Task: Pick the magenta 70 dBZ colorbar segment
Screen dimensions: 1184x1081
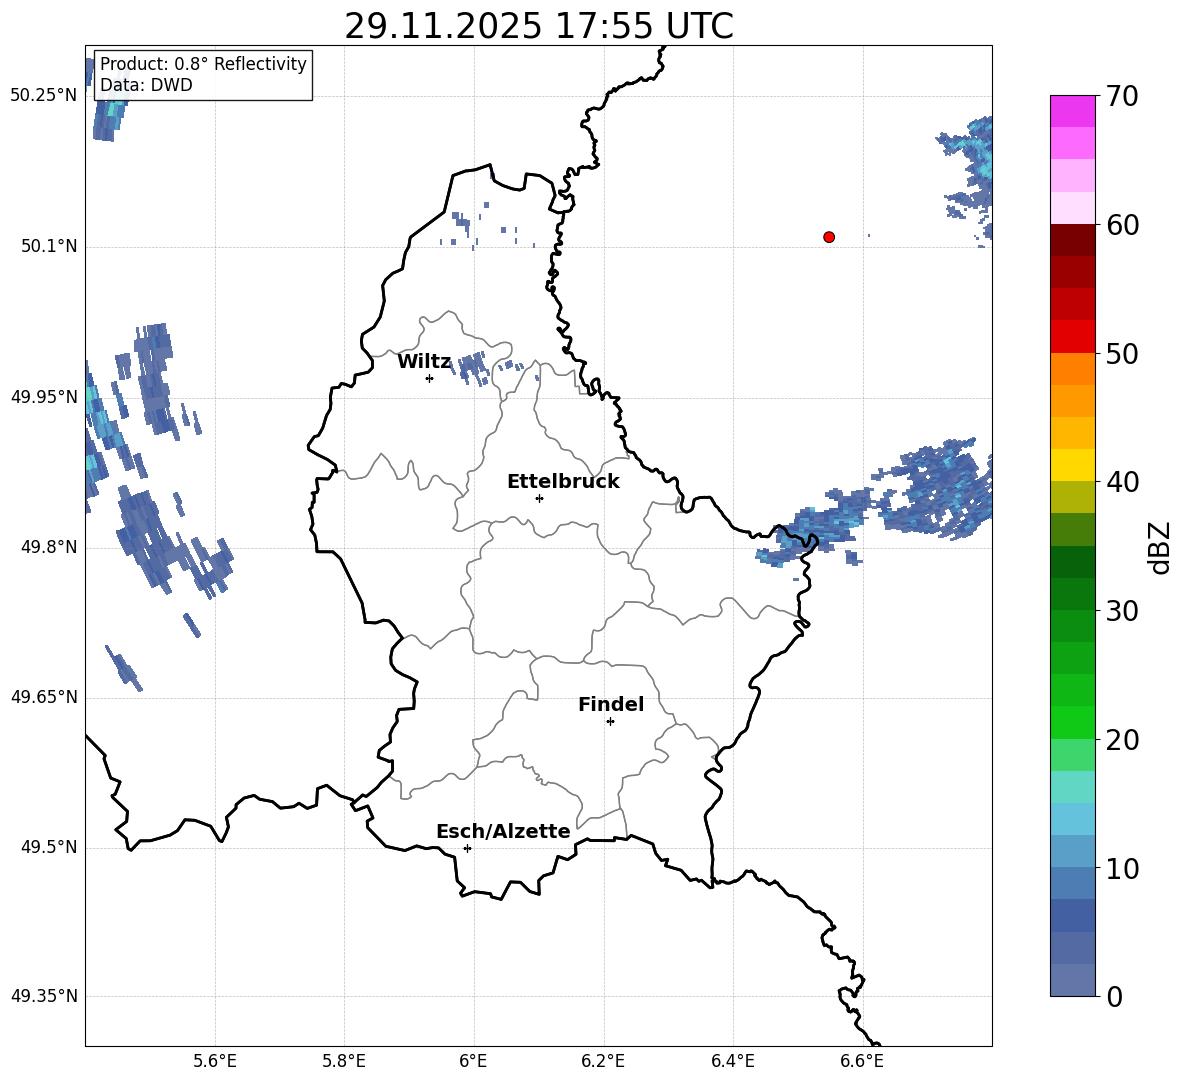Action: click(x=1072, y=111)
